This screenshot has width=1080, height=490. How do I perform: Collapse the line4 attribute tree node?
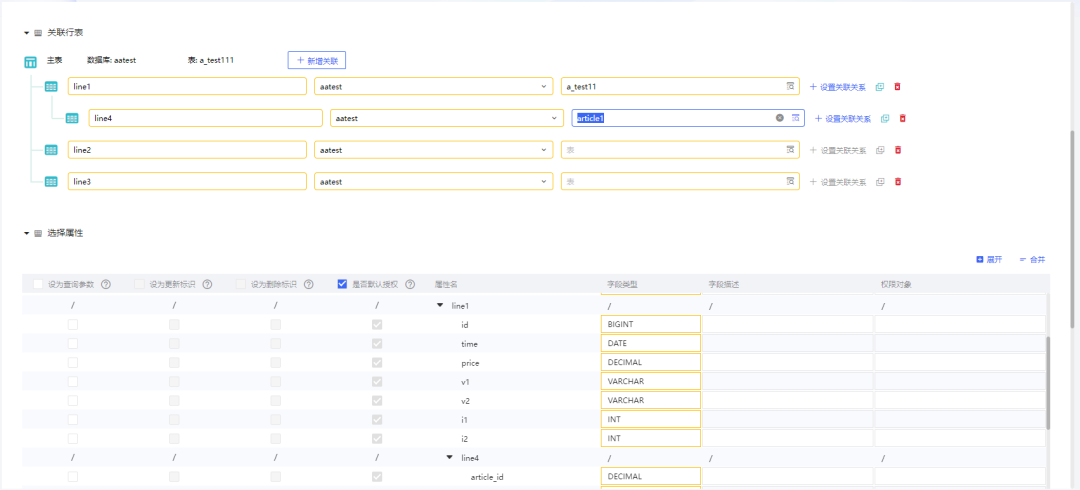click(450, 457)
